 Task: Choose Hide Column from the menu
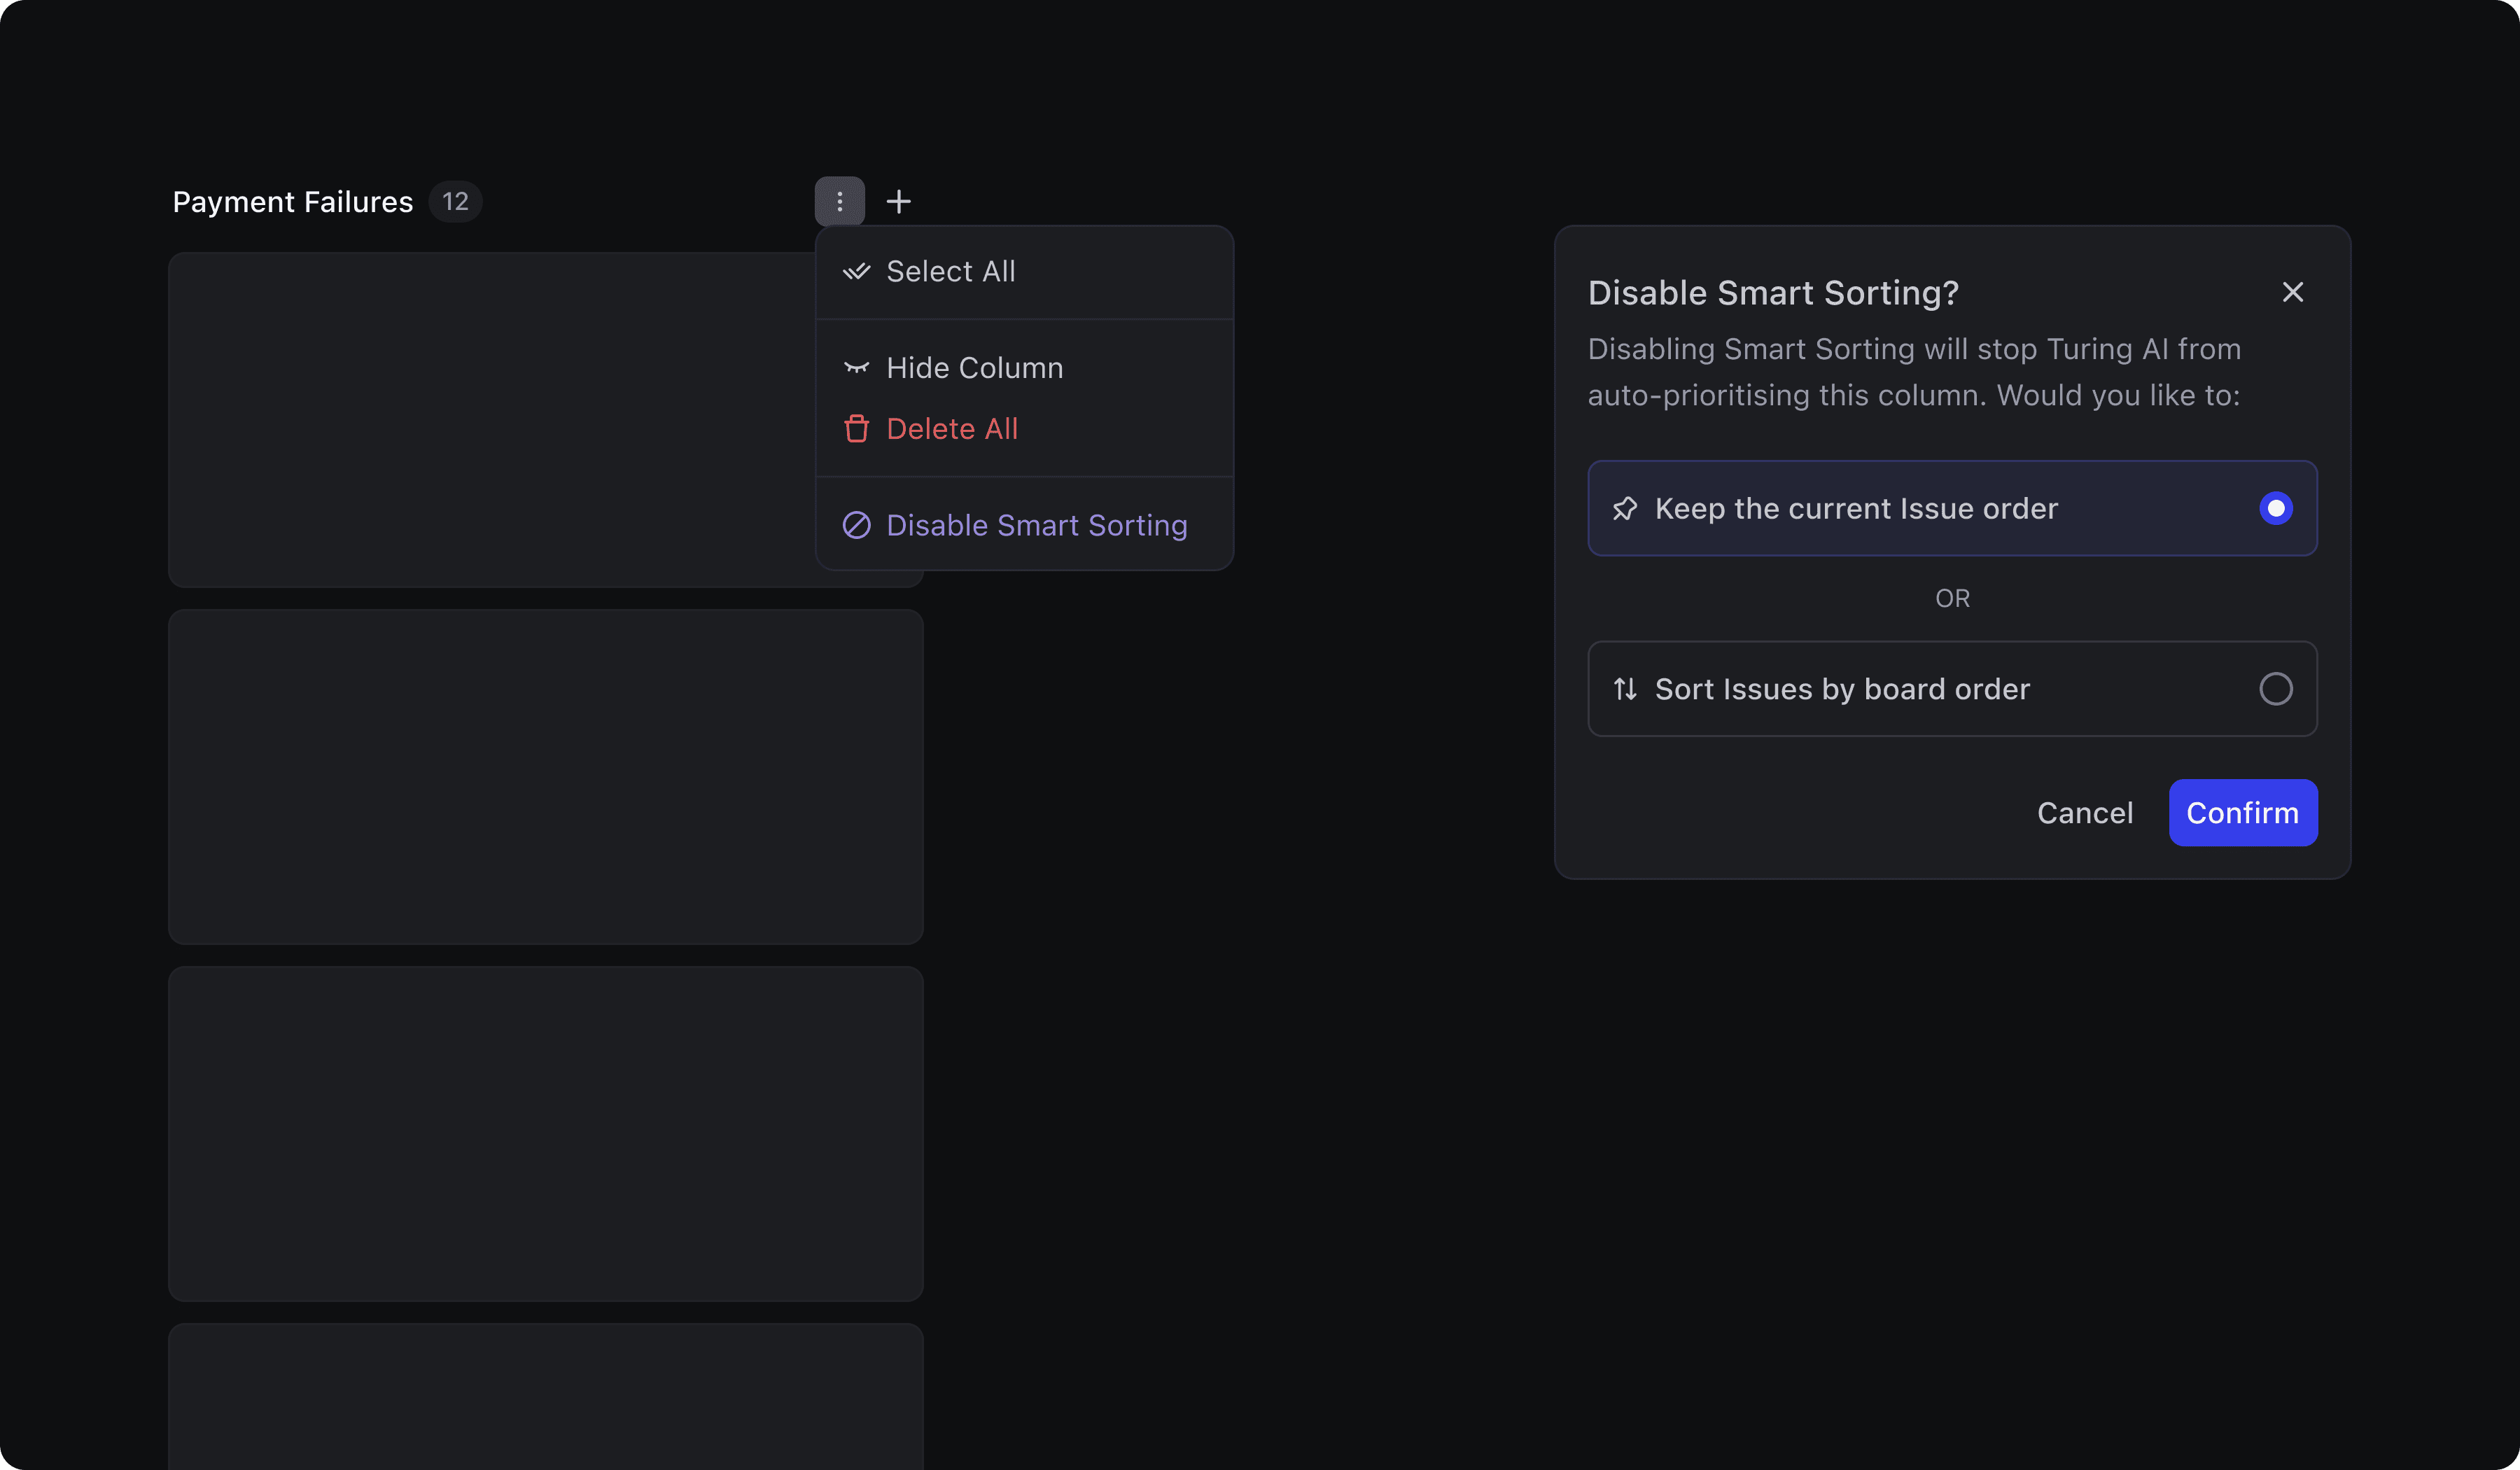tap(974, 368)
